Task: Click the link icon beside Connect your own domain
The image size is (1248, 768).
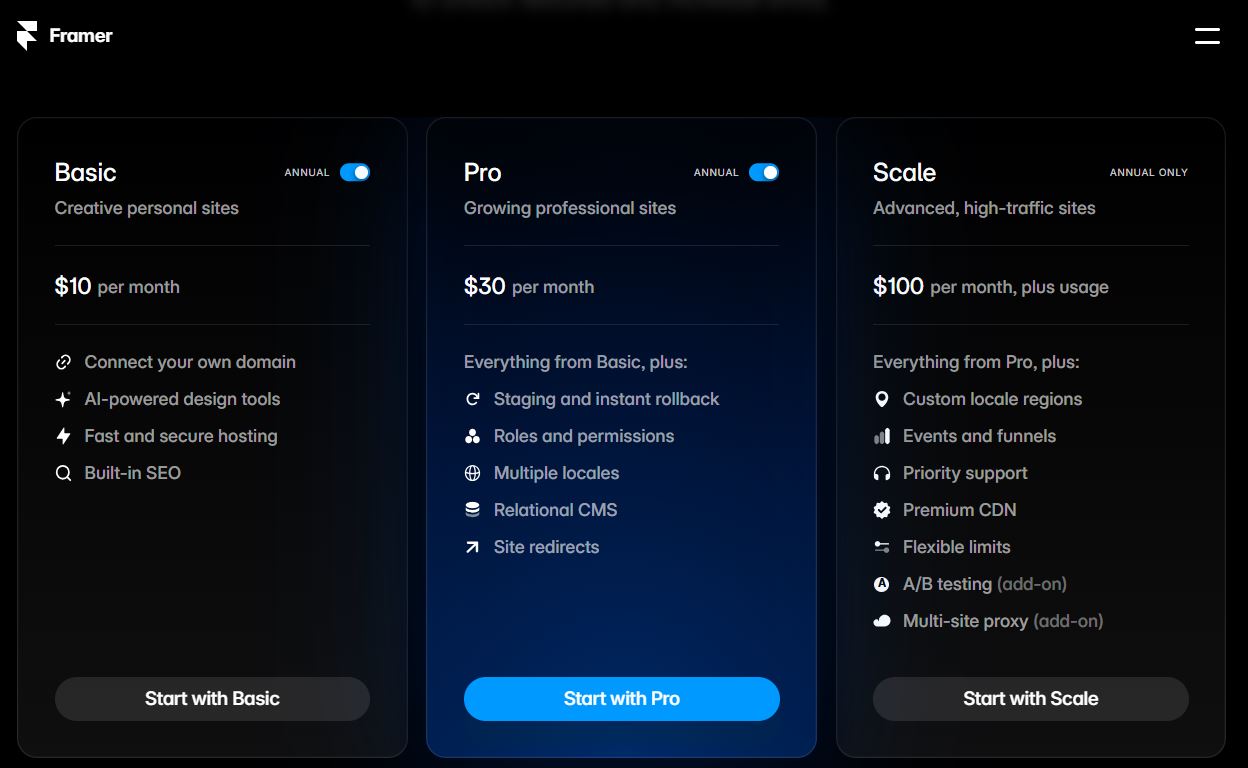Action: coord(64,362)
